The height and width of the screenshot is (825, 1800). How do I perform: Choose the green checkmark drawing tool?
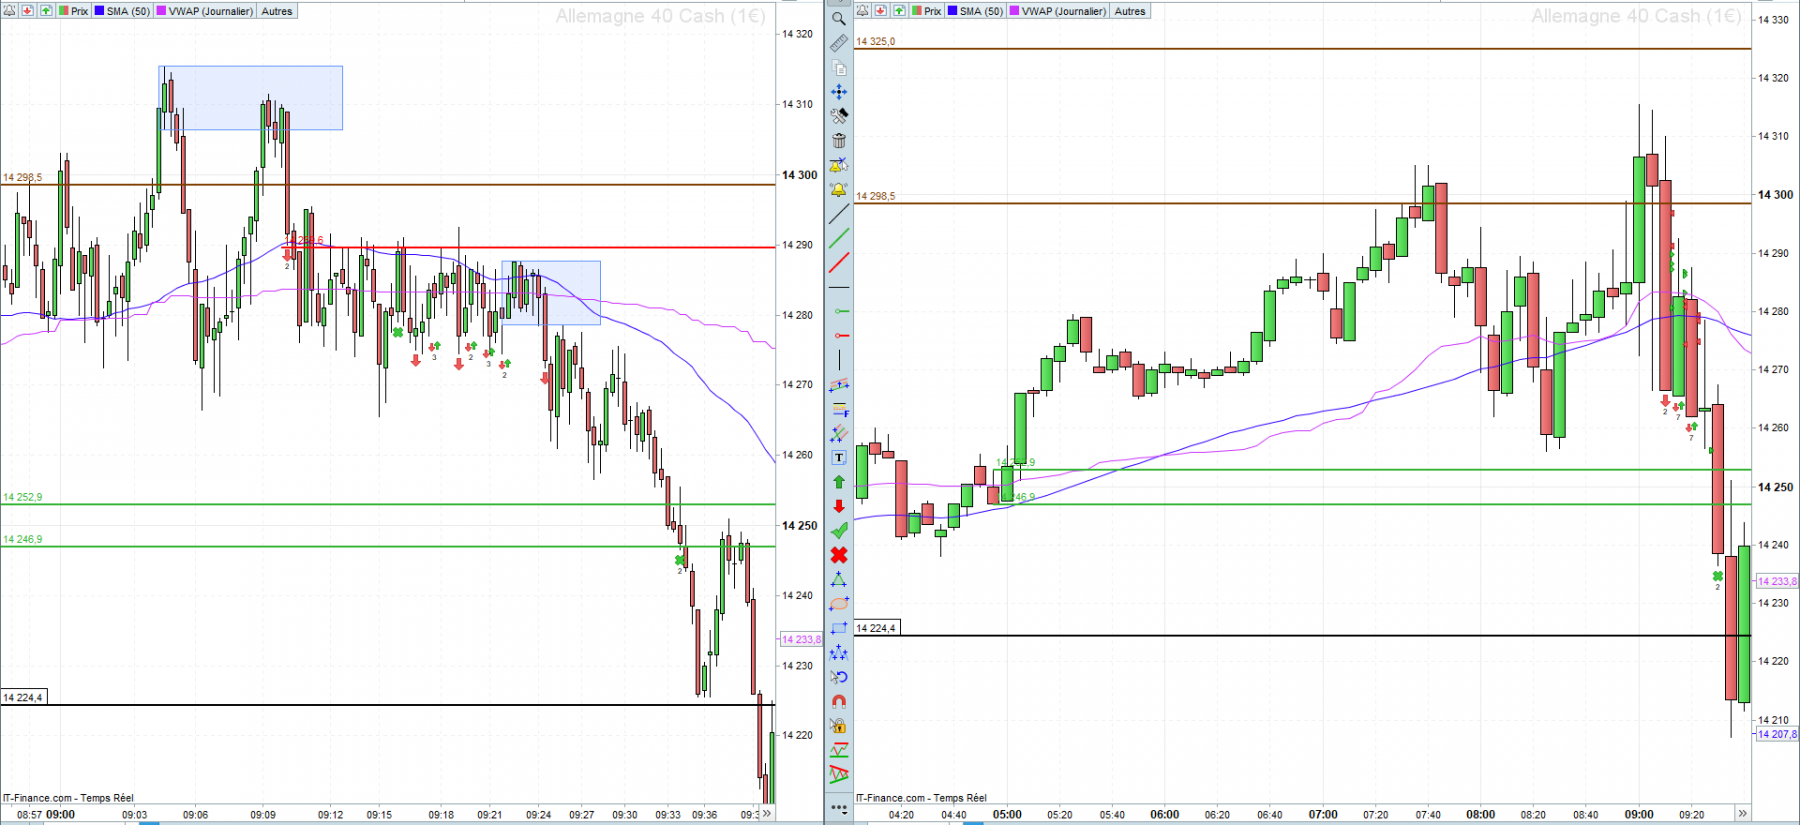point(839,530)
